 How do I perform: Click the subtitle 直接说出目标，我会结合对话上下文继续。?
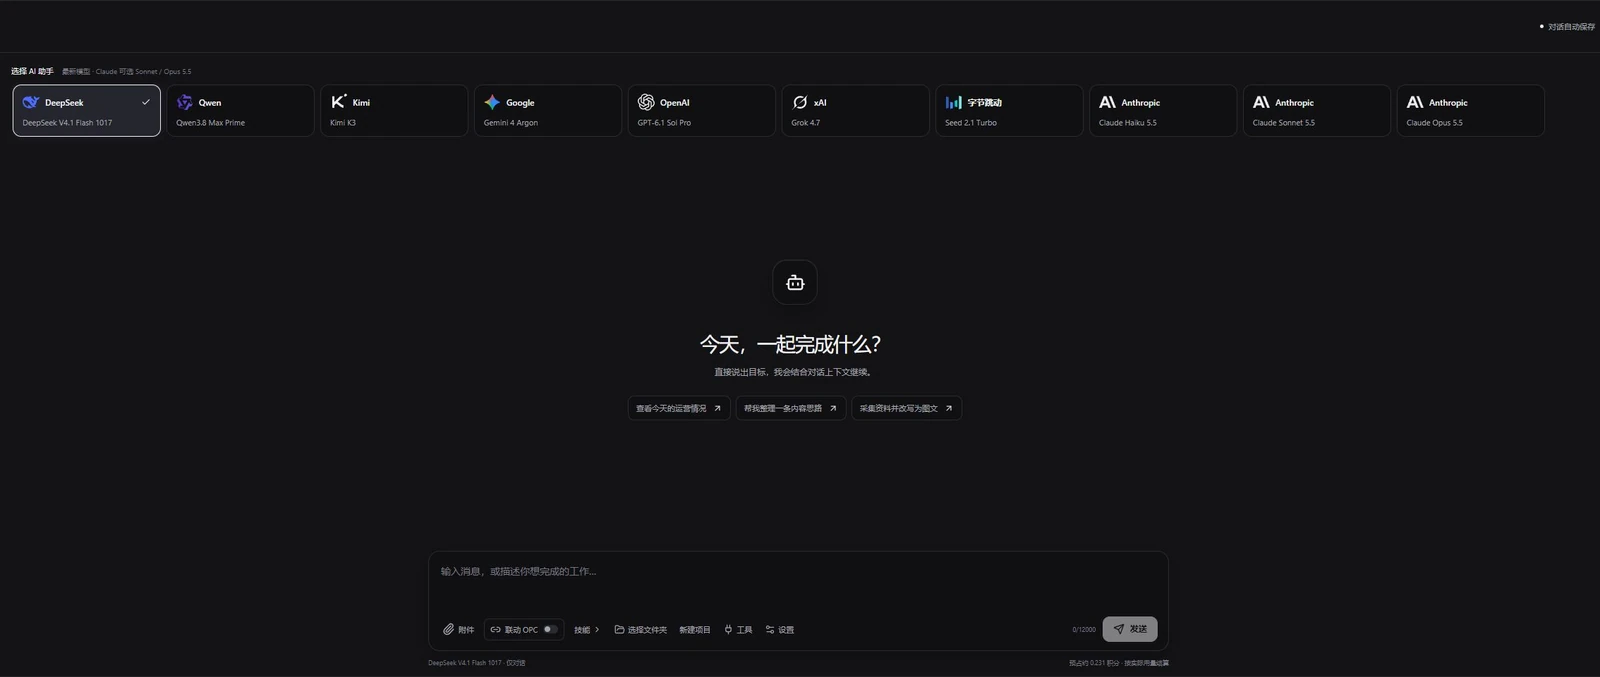tap(795, 372)
